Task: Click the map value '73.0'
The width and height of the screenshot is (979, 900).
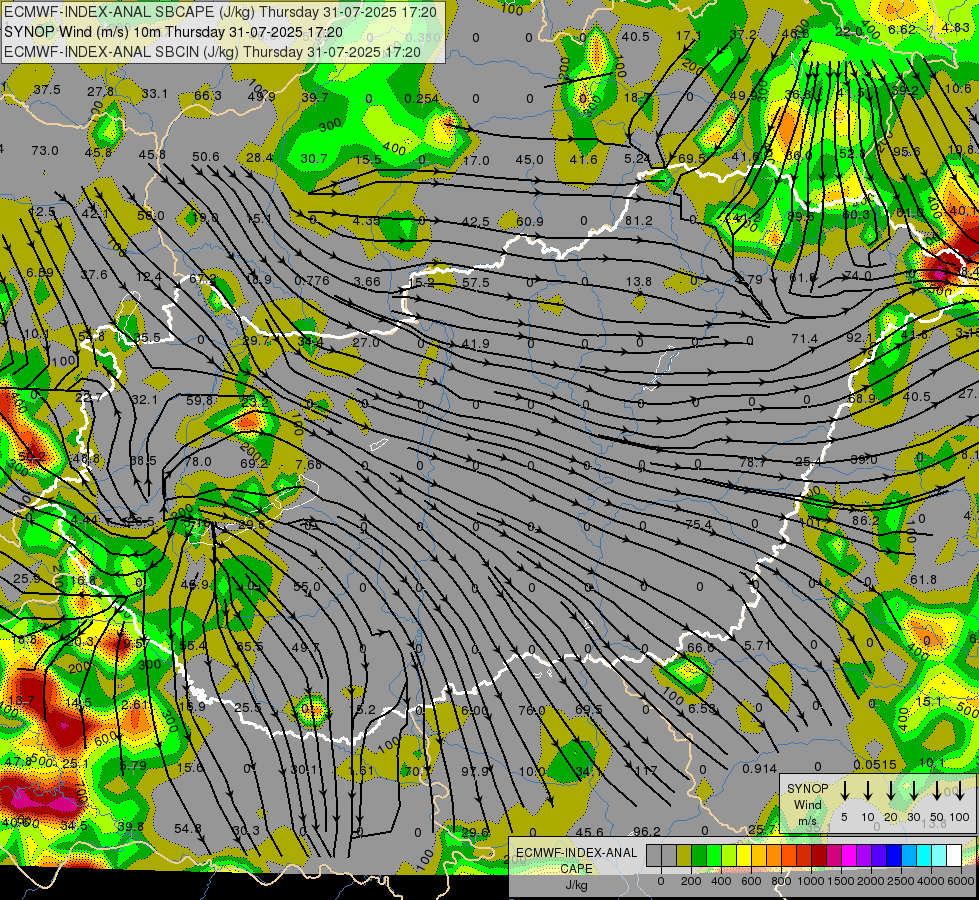Action: point(44,151)
